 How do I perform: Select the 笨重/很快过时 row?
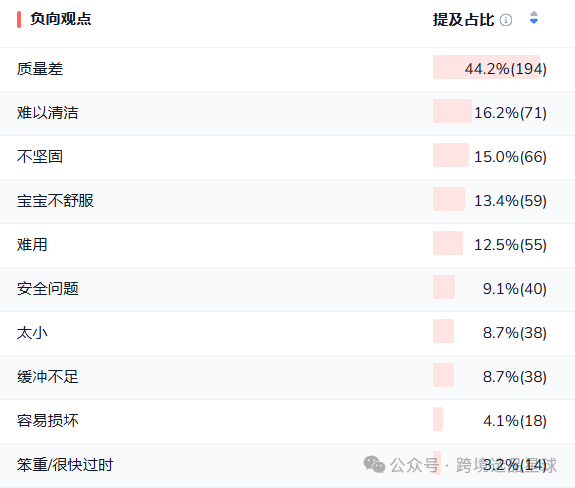(288, 465)
